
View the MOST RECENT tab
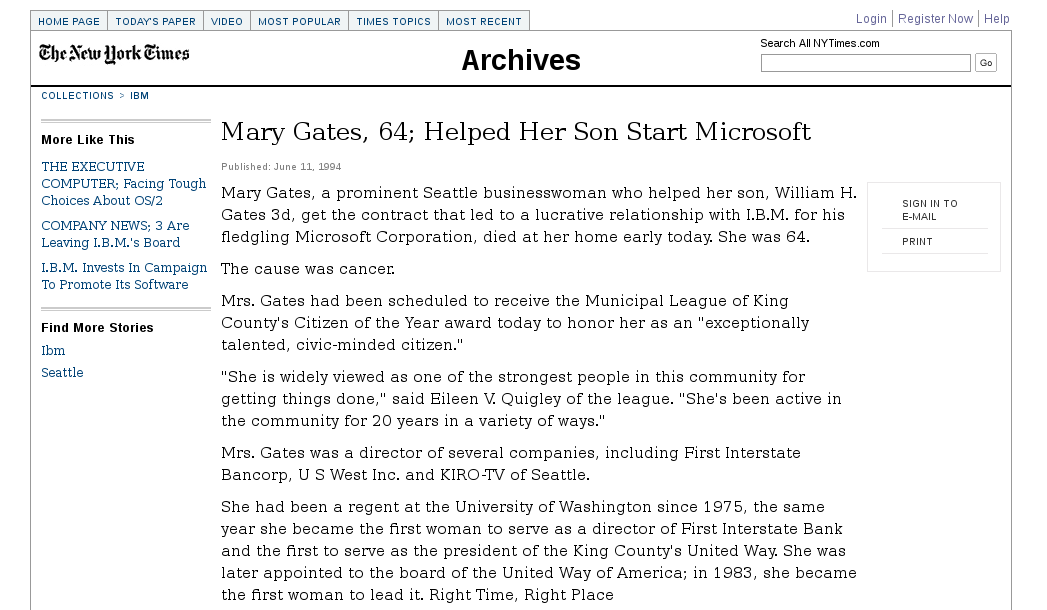coord(484,21)
